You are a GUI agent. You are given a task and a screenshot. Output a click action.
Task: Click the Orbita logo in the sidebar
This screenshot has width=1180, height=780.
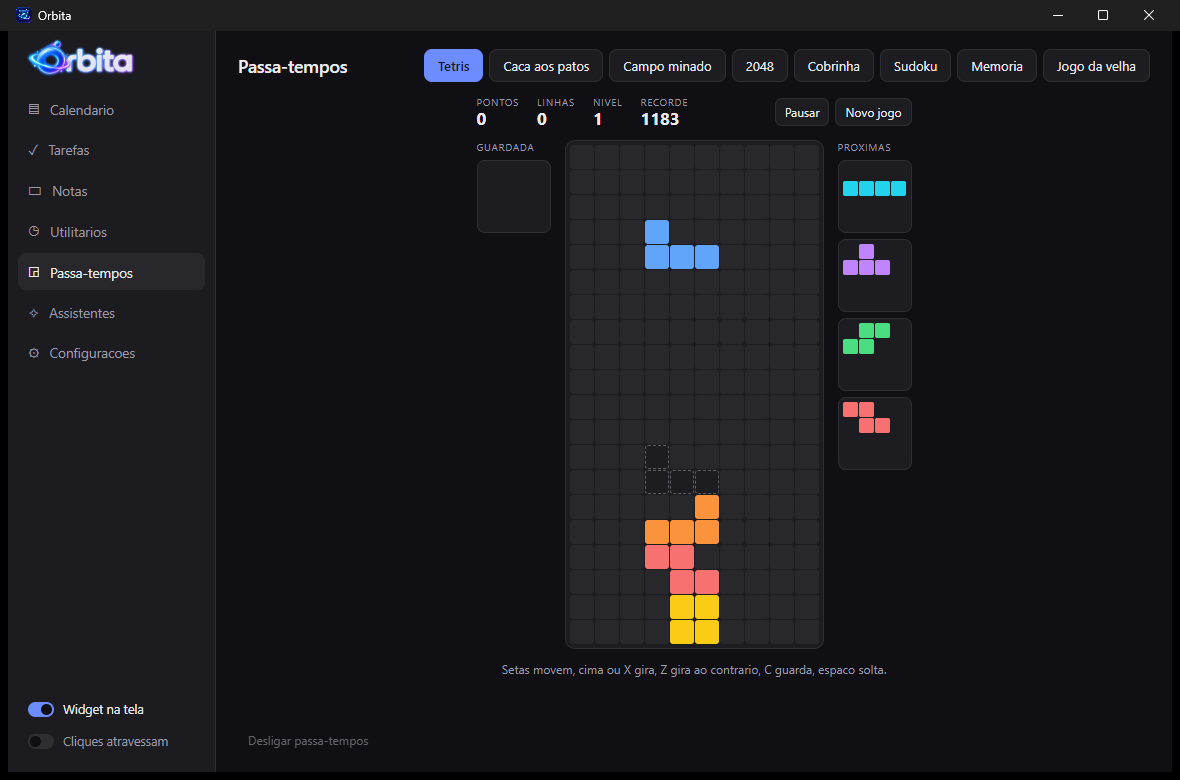(x=81, y=59)
